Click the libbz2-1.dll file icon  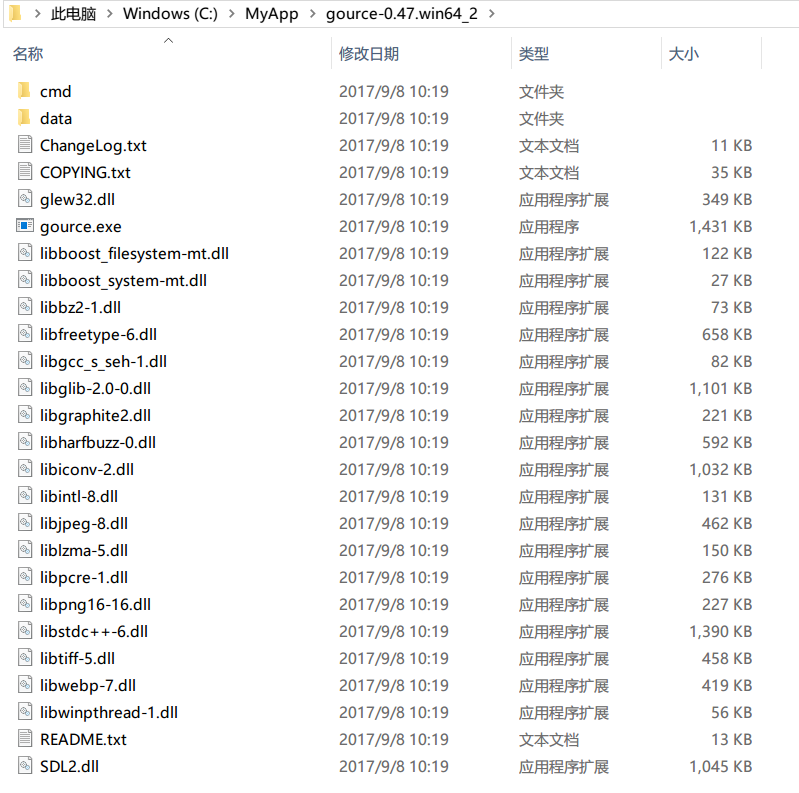[25, 307]
